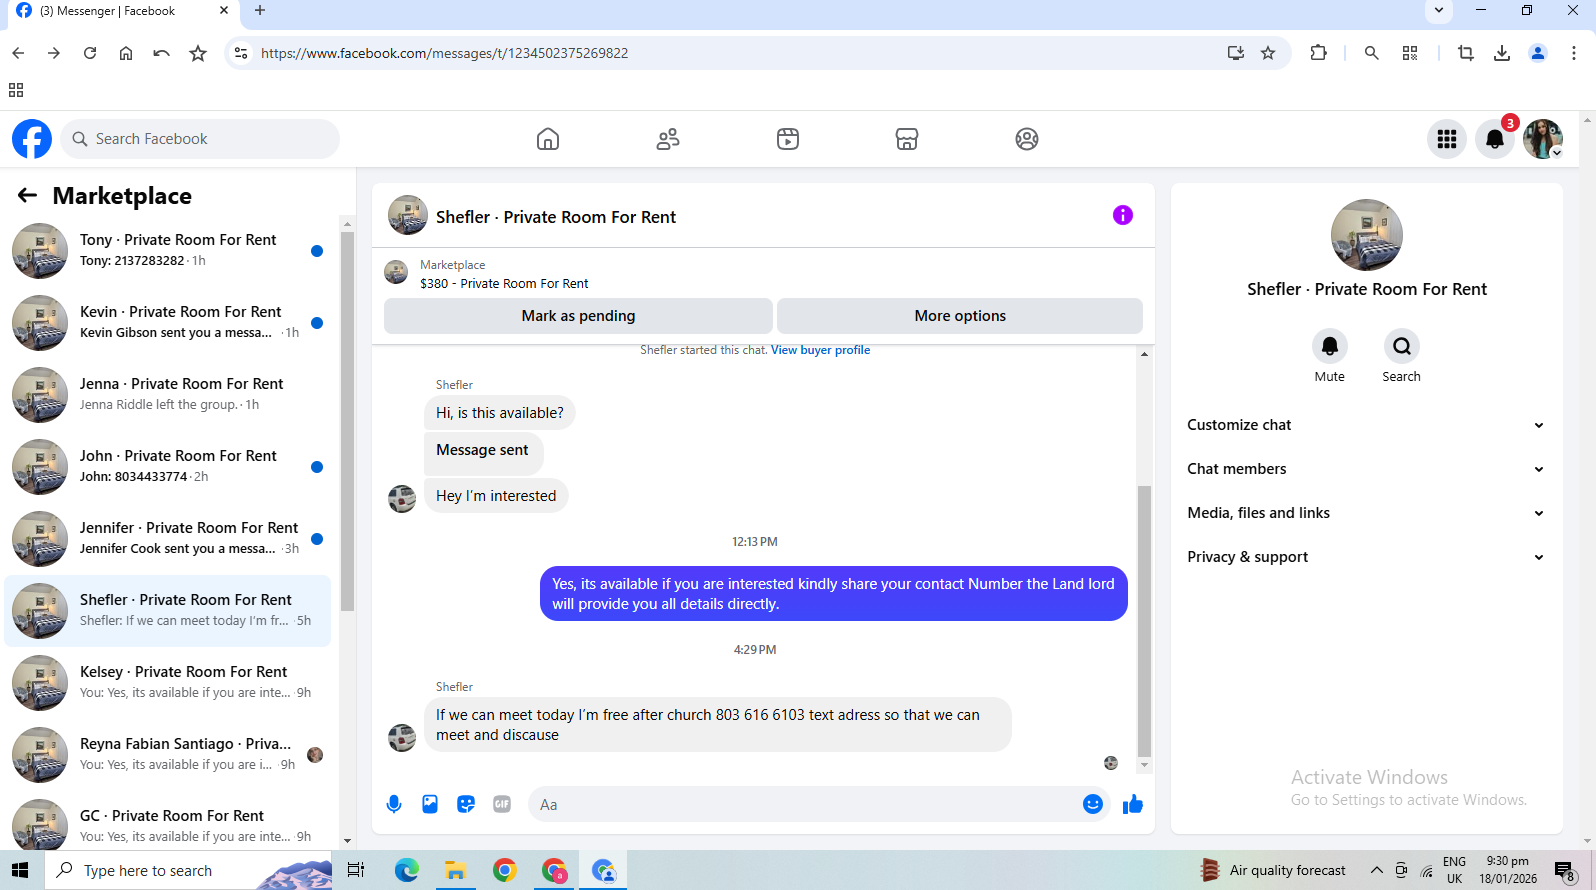
Task: Expand Customize chat section
Action: click(1366, 425)
